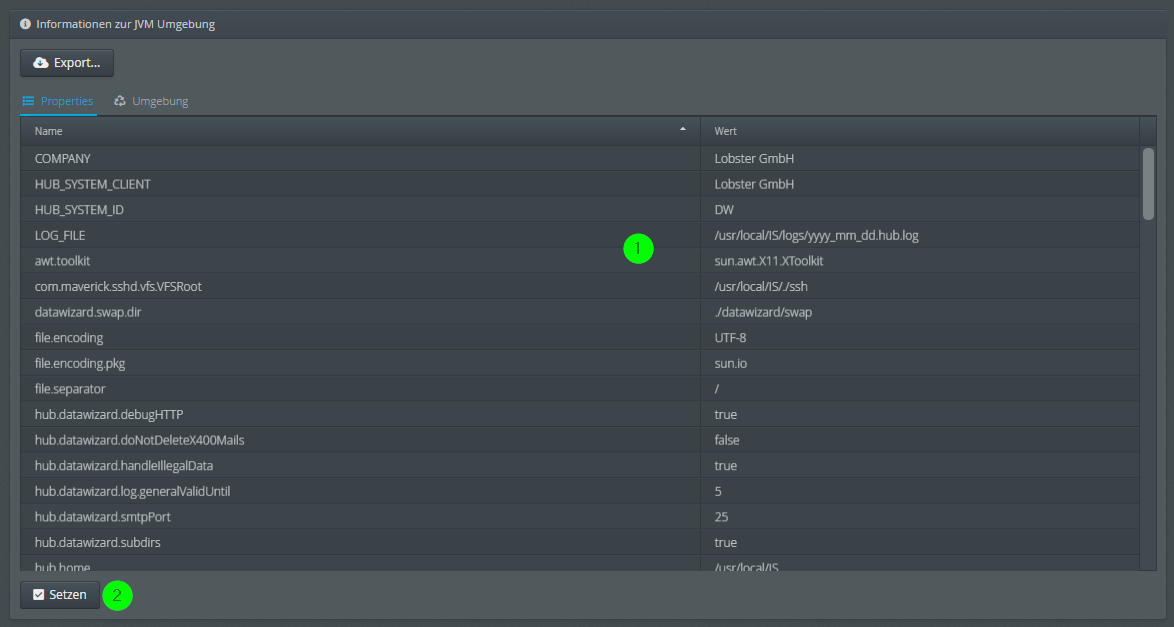Click the recycle icon beside Umgebung
1174x627 pixels.
coord(117,100)
